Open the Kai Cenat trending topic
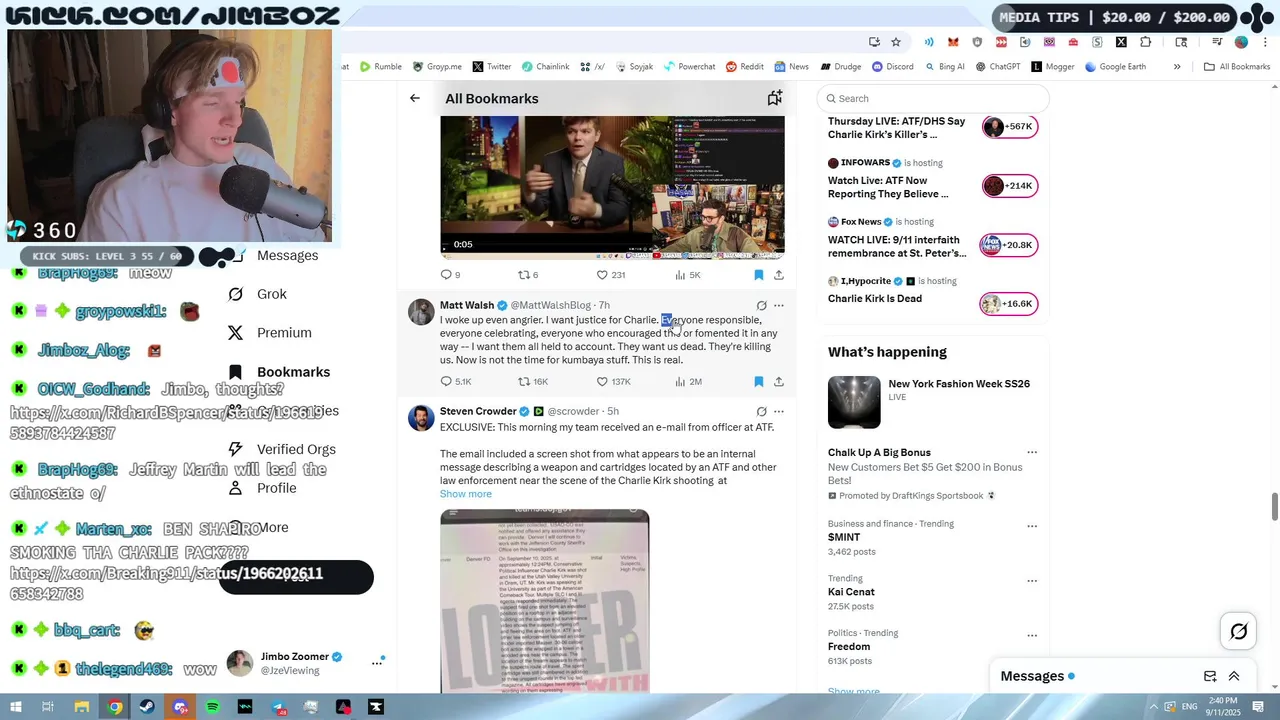The image size is (1280, 720). [x=851, y=592]
